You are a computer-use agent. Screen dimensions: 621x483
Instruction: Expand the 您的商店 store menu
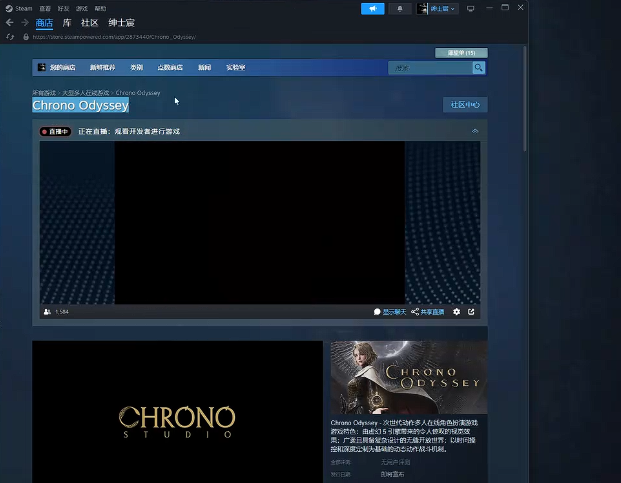[x=62, y=67]
